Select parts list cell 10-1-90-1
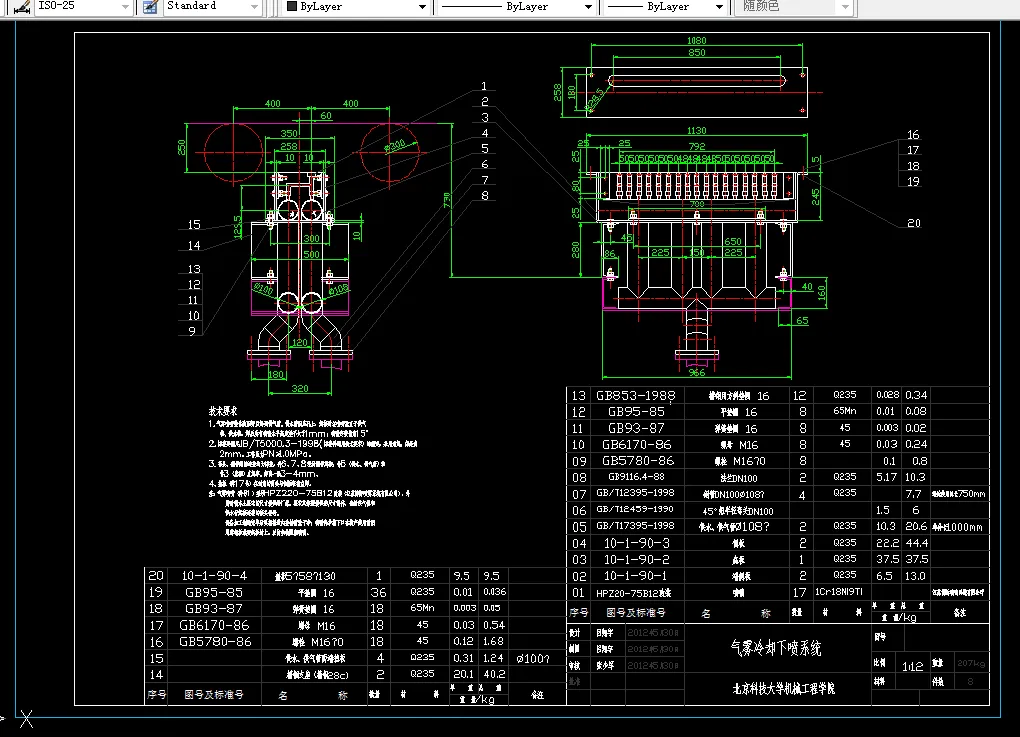1020x737 pixels. 636,576
